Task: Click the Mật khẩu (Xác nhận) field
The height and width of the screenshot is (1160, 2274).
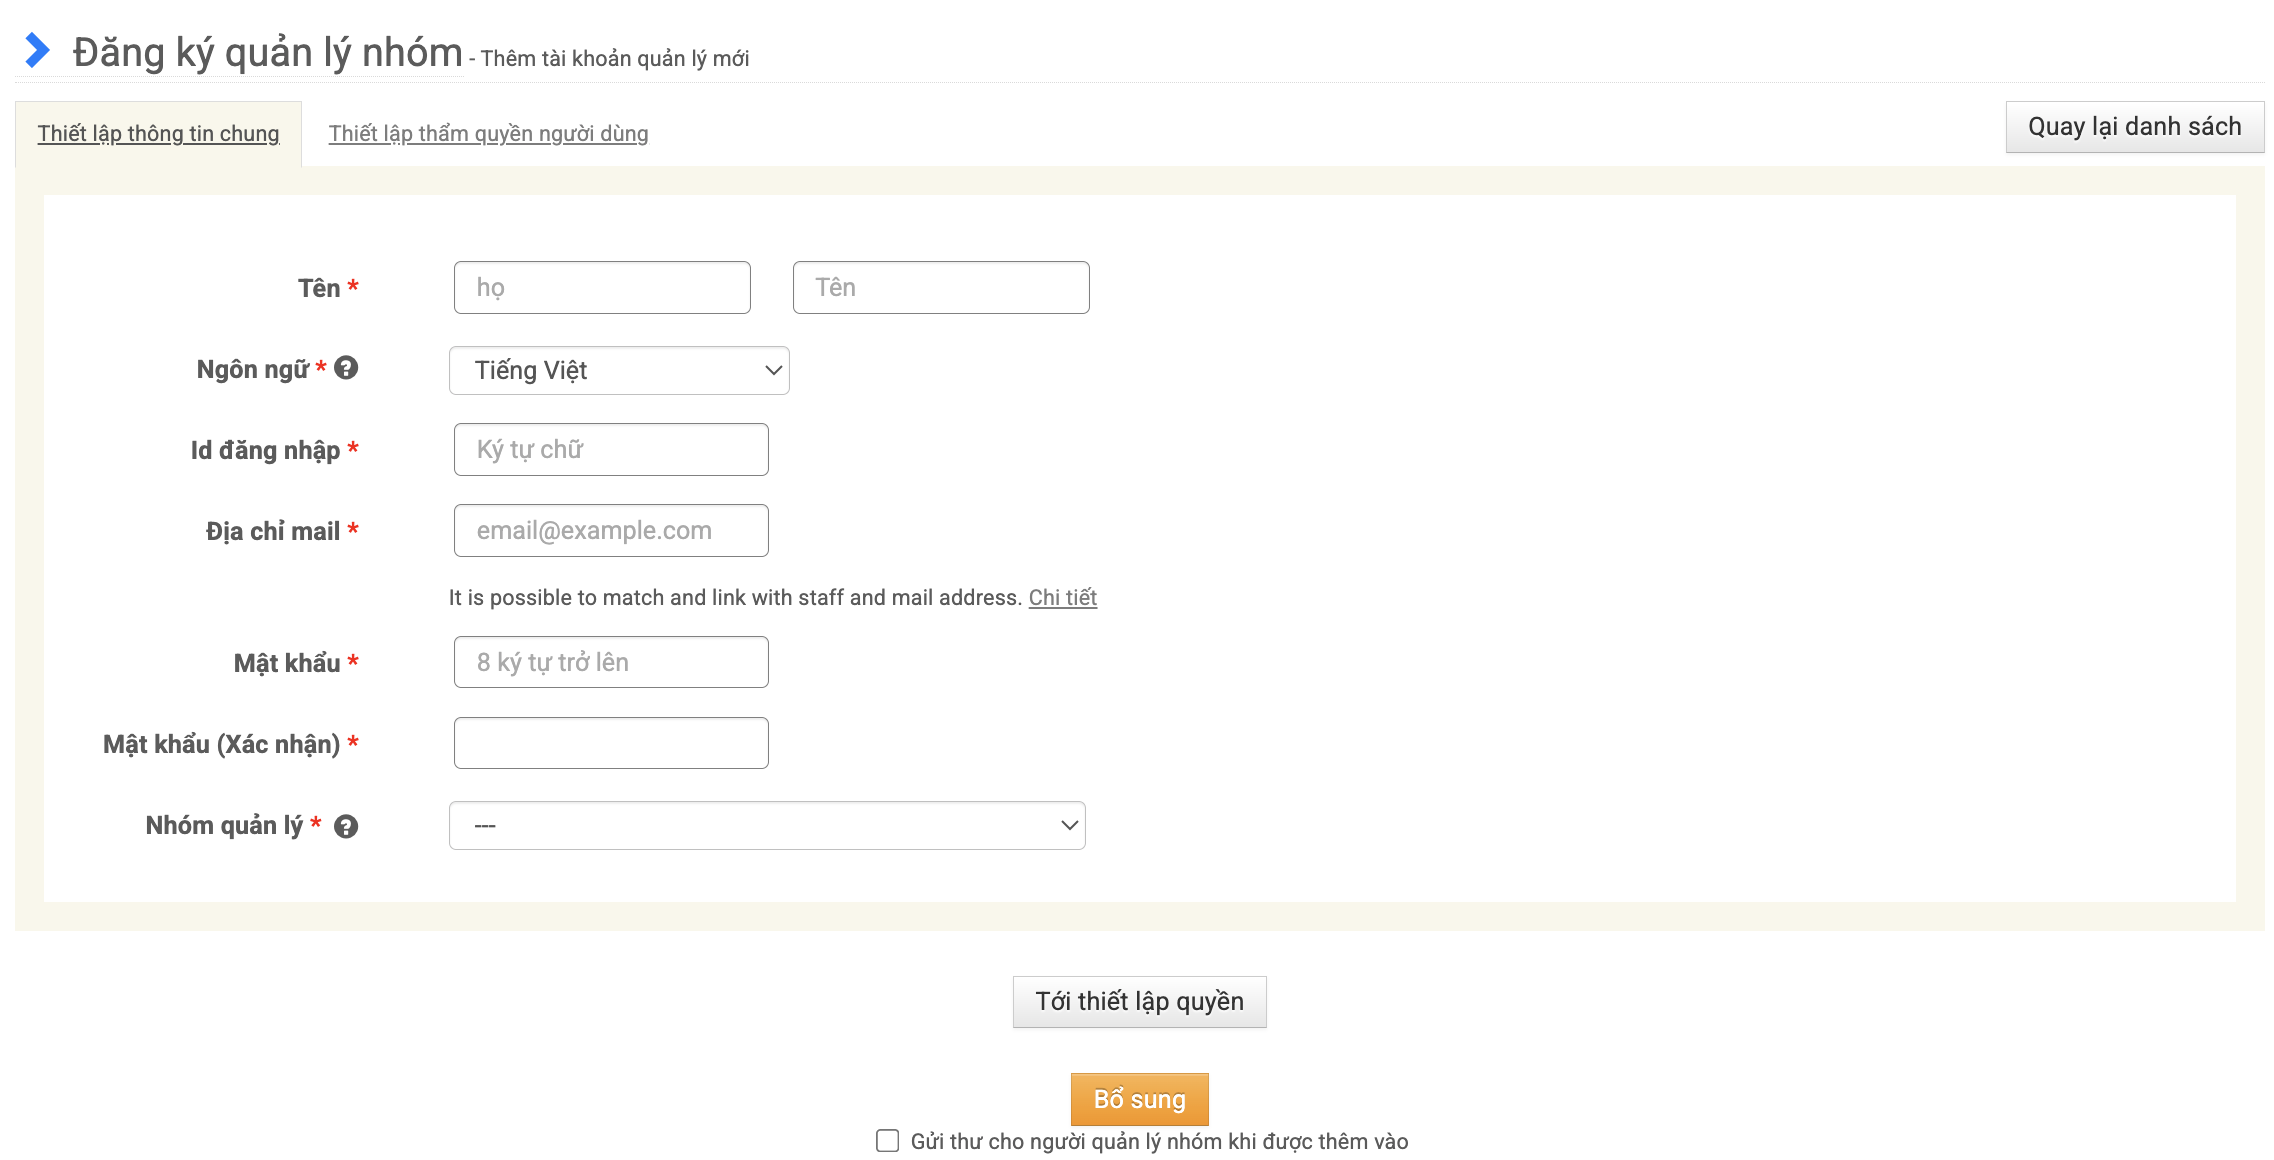Action: coord(611,743)
